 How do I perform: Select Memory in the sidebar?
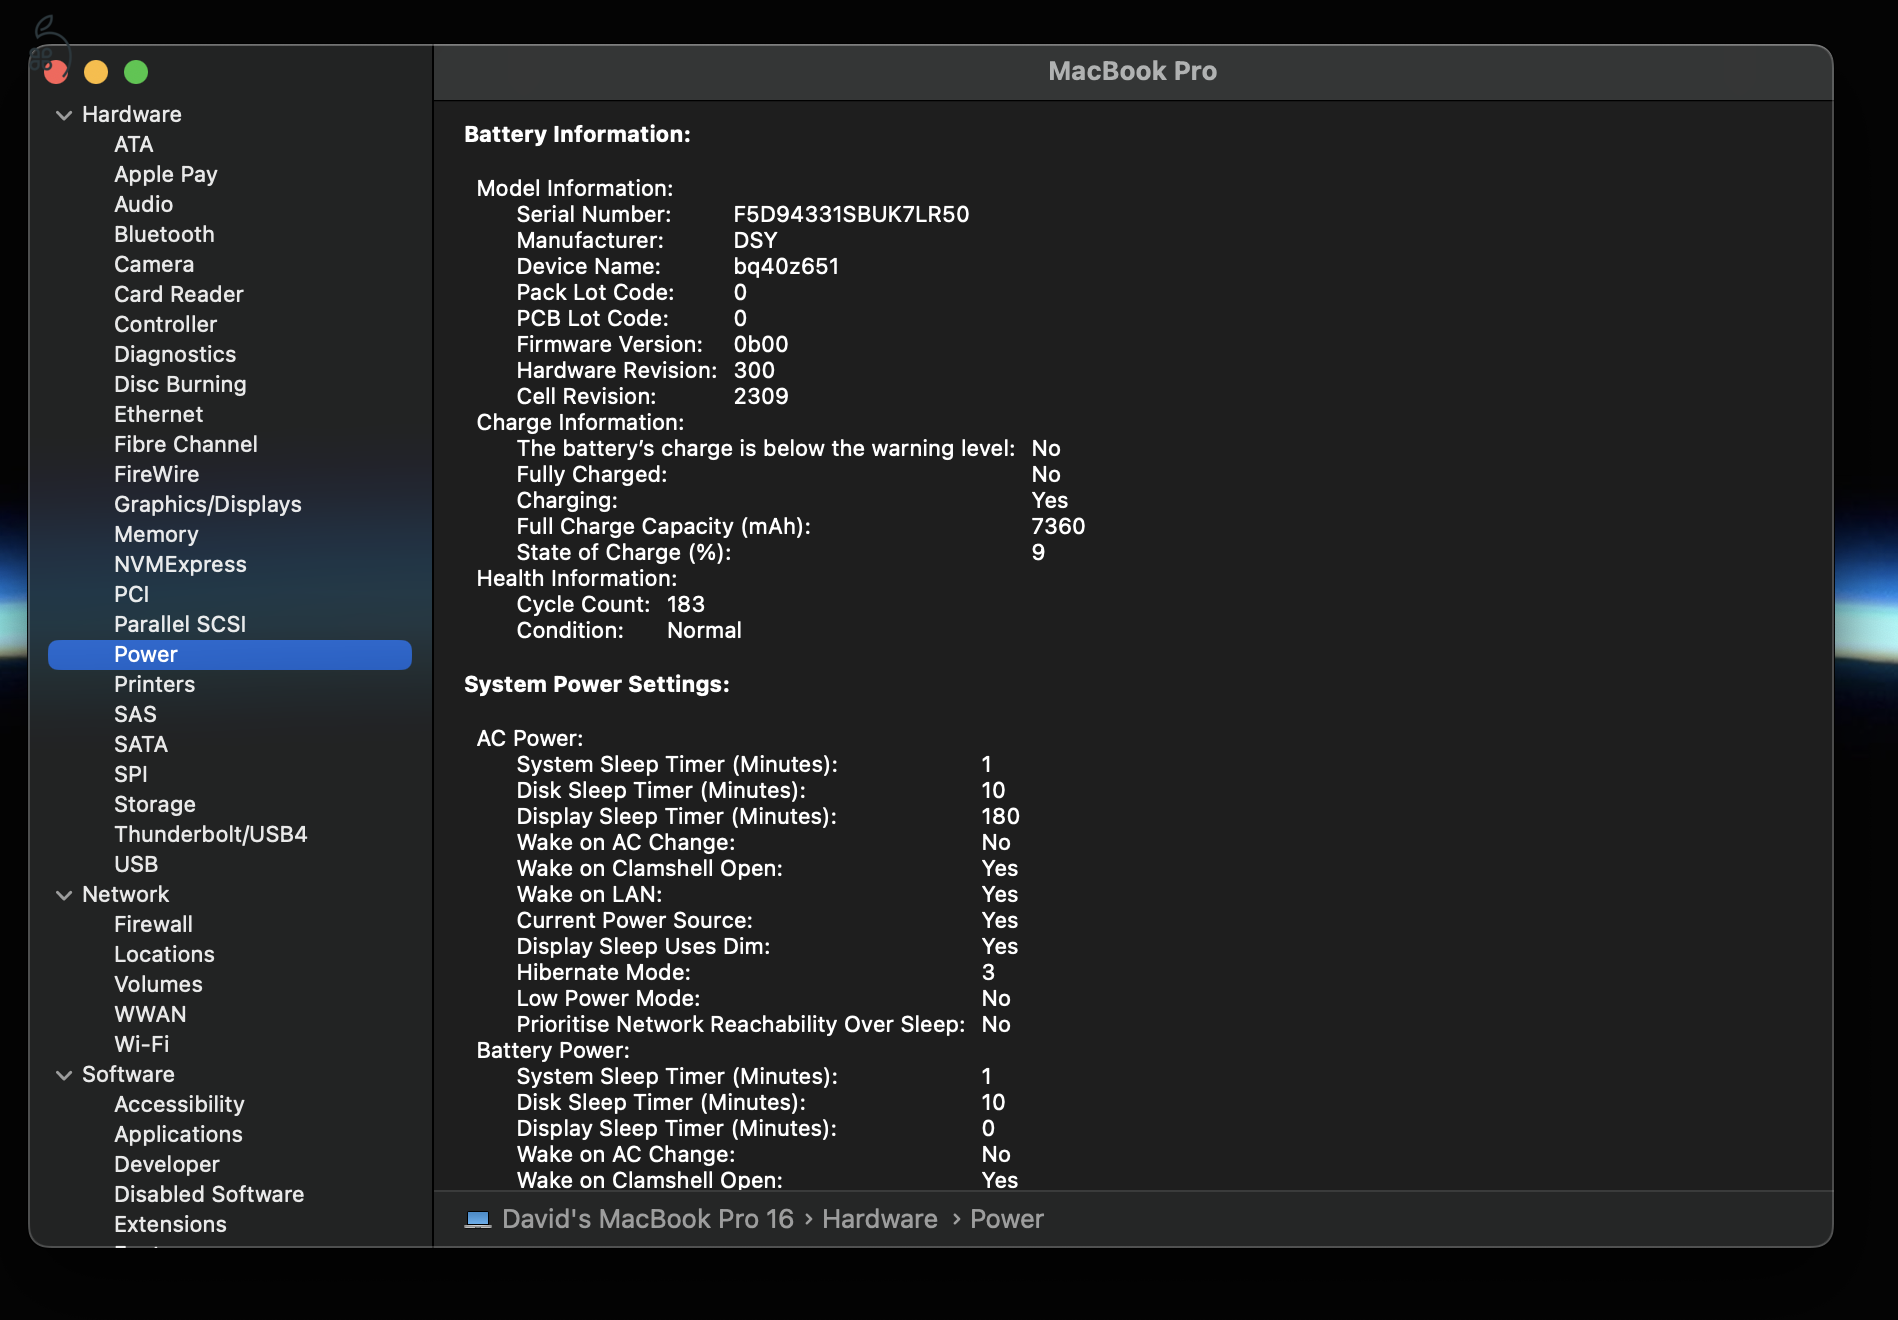point(156,534)
